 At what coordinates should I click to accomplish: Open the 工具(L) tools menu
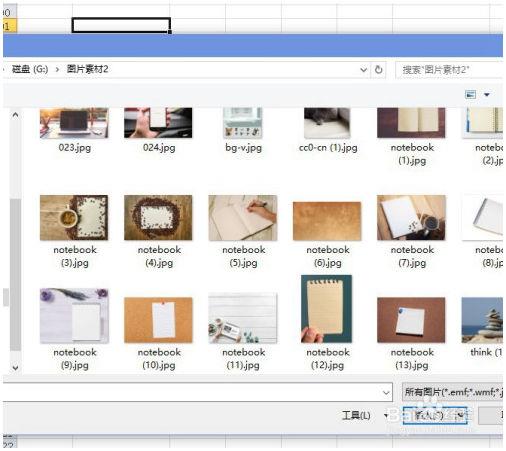[x=356, y=415]
